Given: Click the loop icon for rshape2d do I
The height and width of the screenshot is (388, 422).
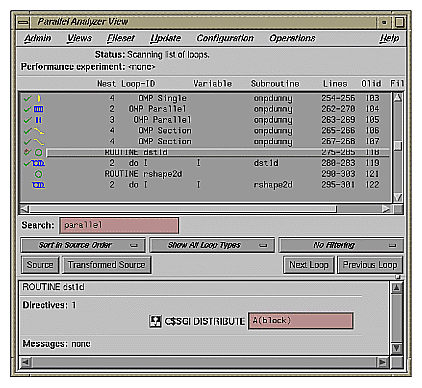Looking at the screenshot, I should 38,185.
